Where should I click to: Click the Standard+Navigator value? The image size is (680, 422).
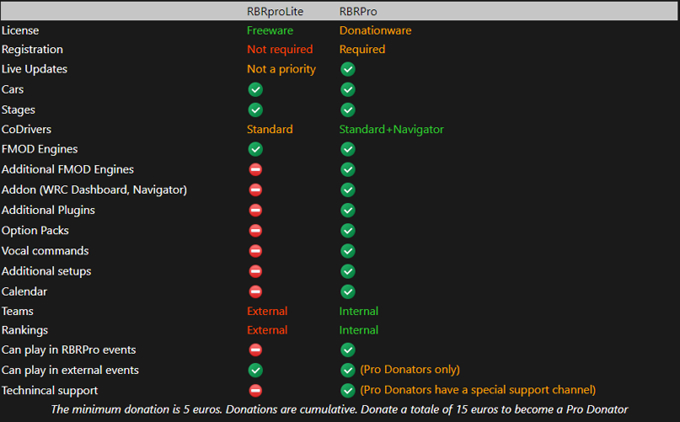(392, 129)
